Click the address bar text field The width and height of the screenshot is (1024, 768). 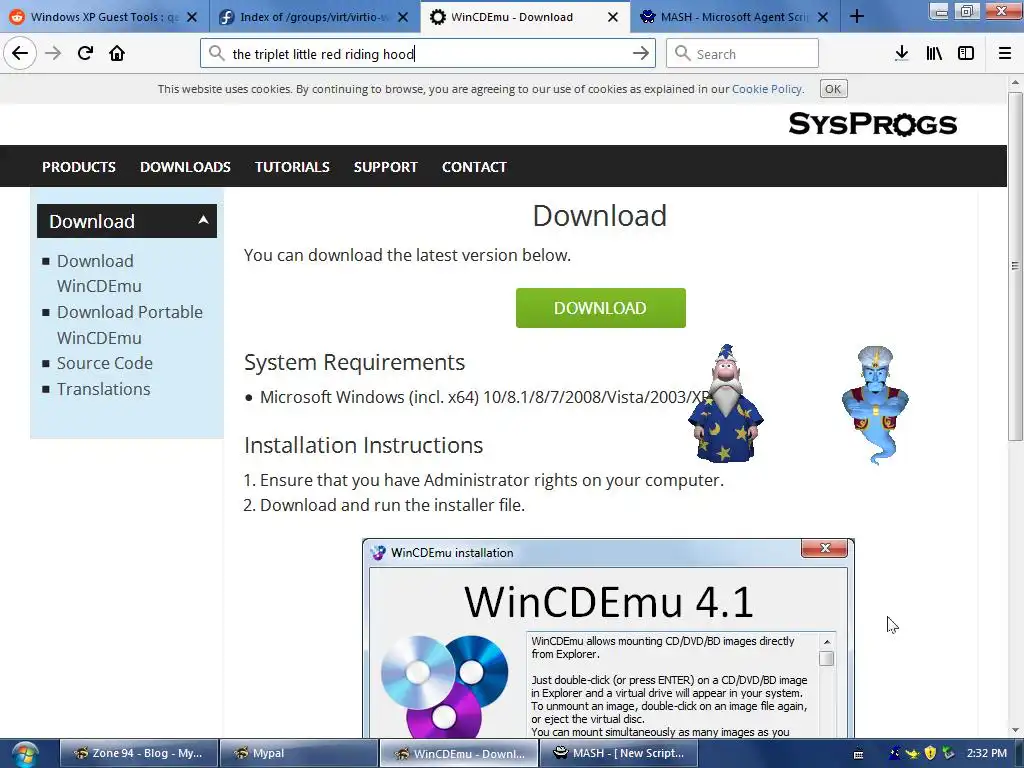click(428, 54)
